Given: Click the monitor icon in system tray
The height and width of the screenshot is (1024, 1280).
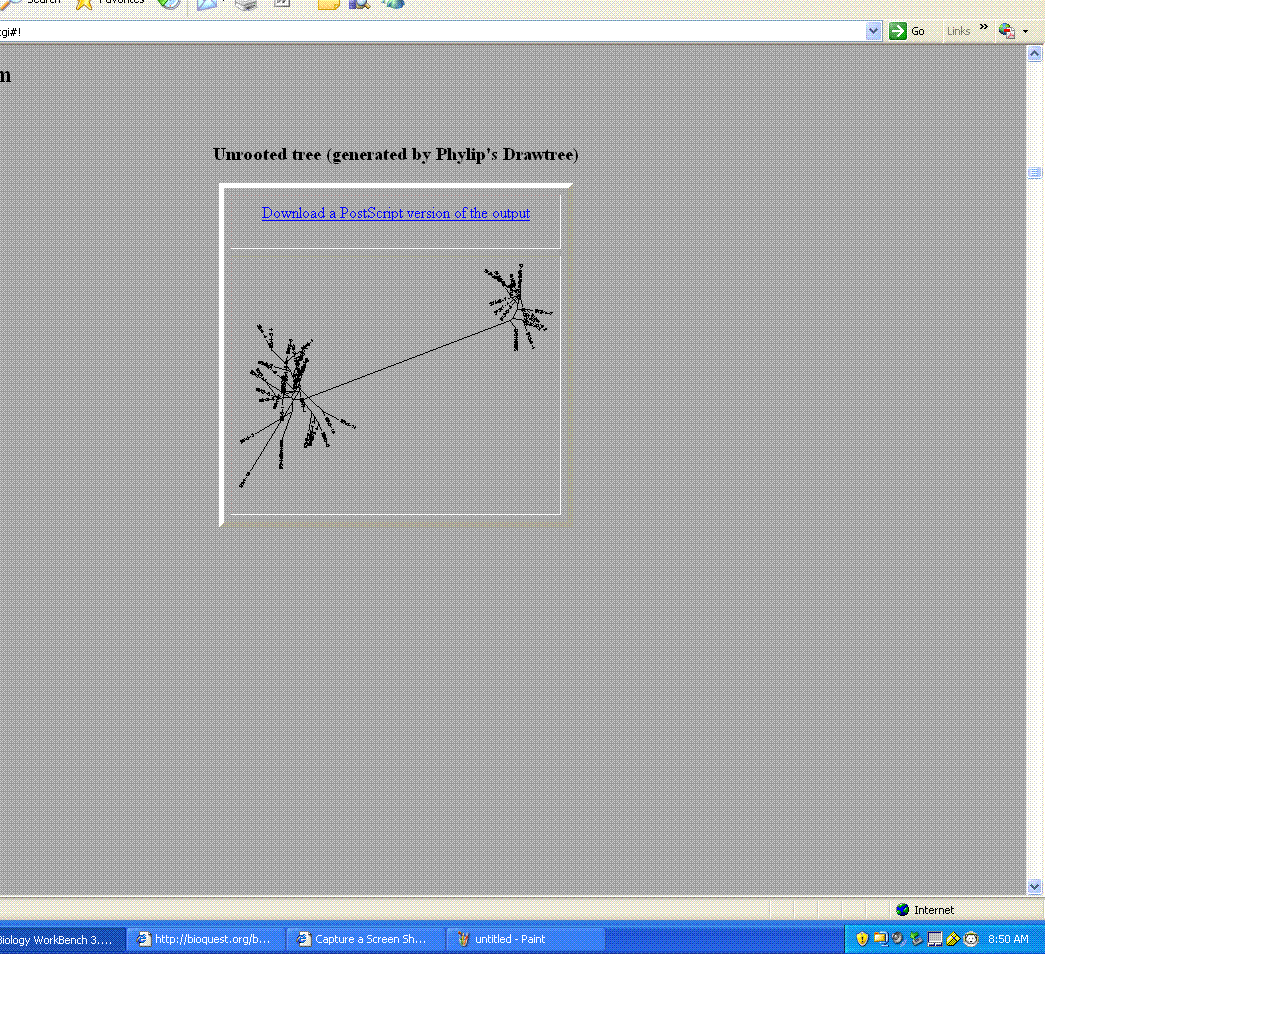Looking at the screenshot, I should click(934, 939).
